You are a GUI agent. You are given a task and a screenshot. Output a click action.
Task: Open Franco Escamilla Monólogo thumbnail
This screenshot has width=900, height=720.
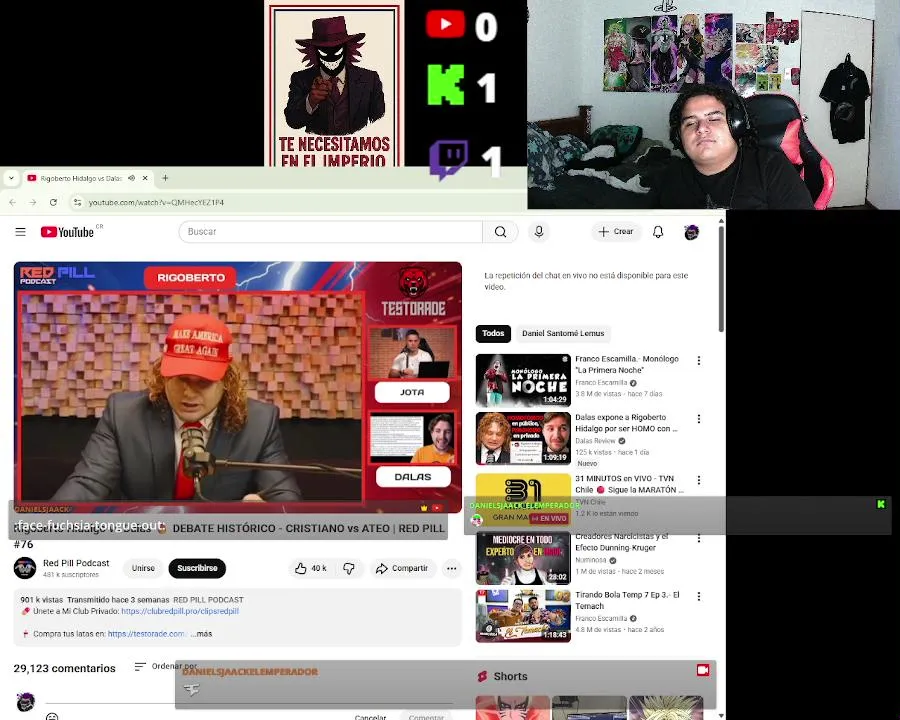tap(523, 380)
